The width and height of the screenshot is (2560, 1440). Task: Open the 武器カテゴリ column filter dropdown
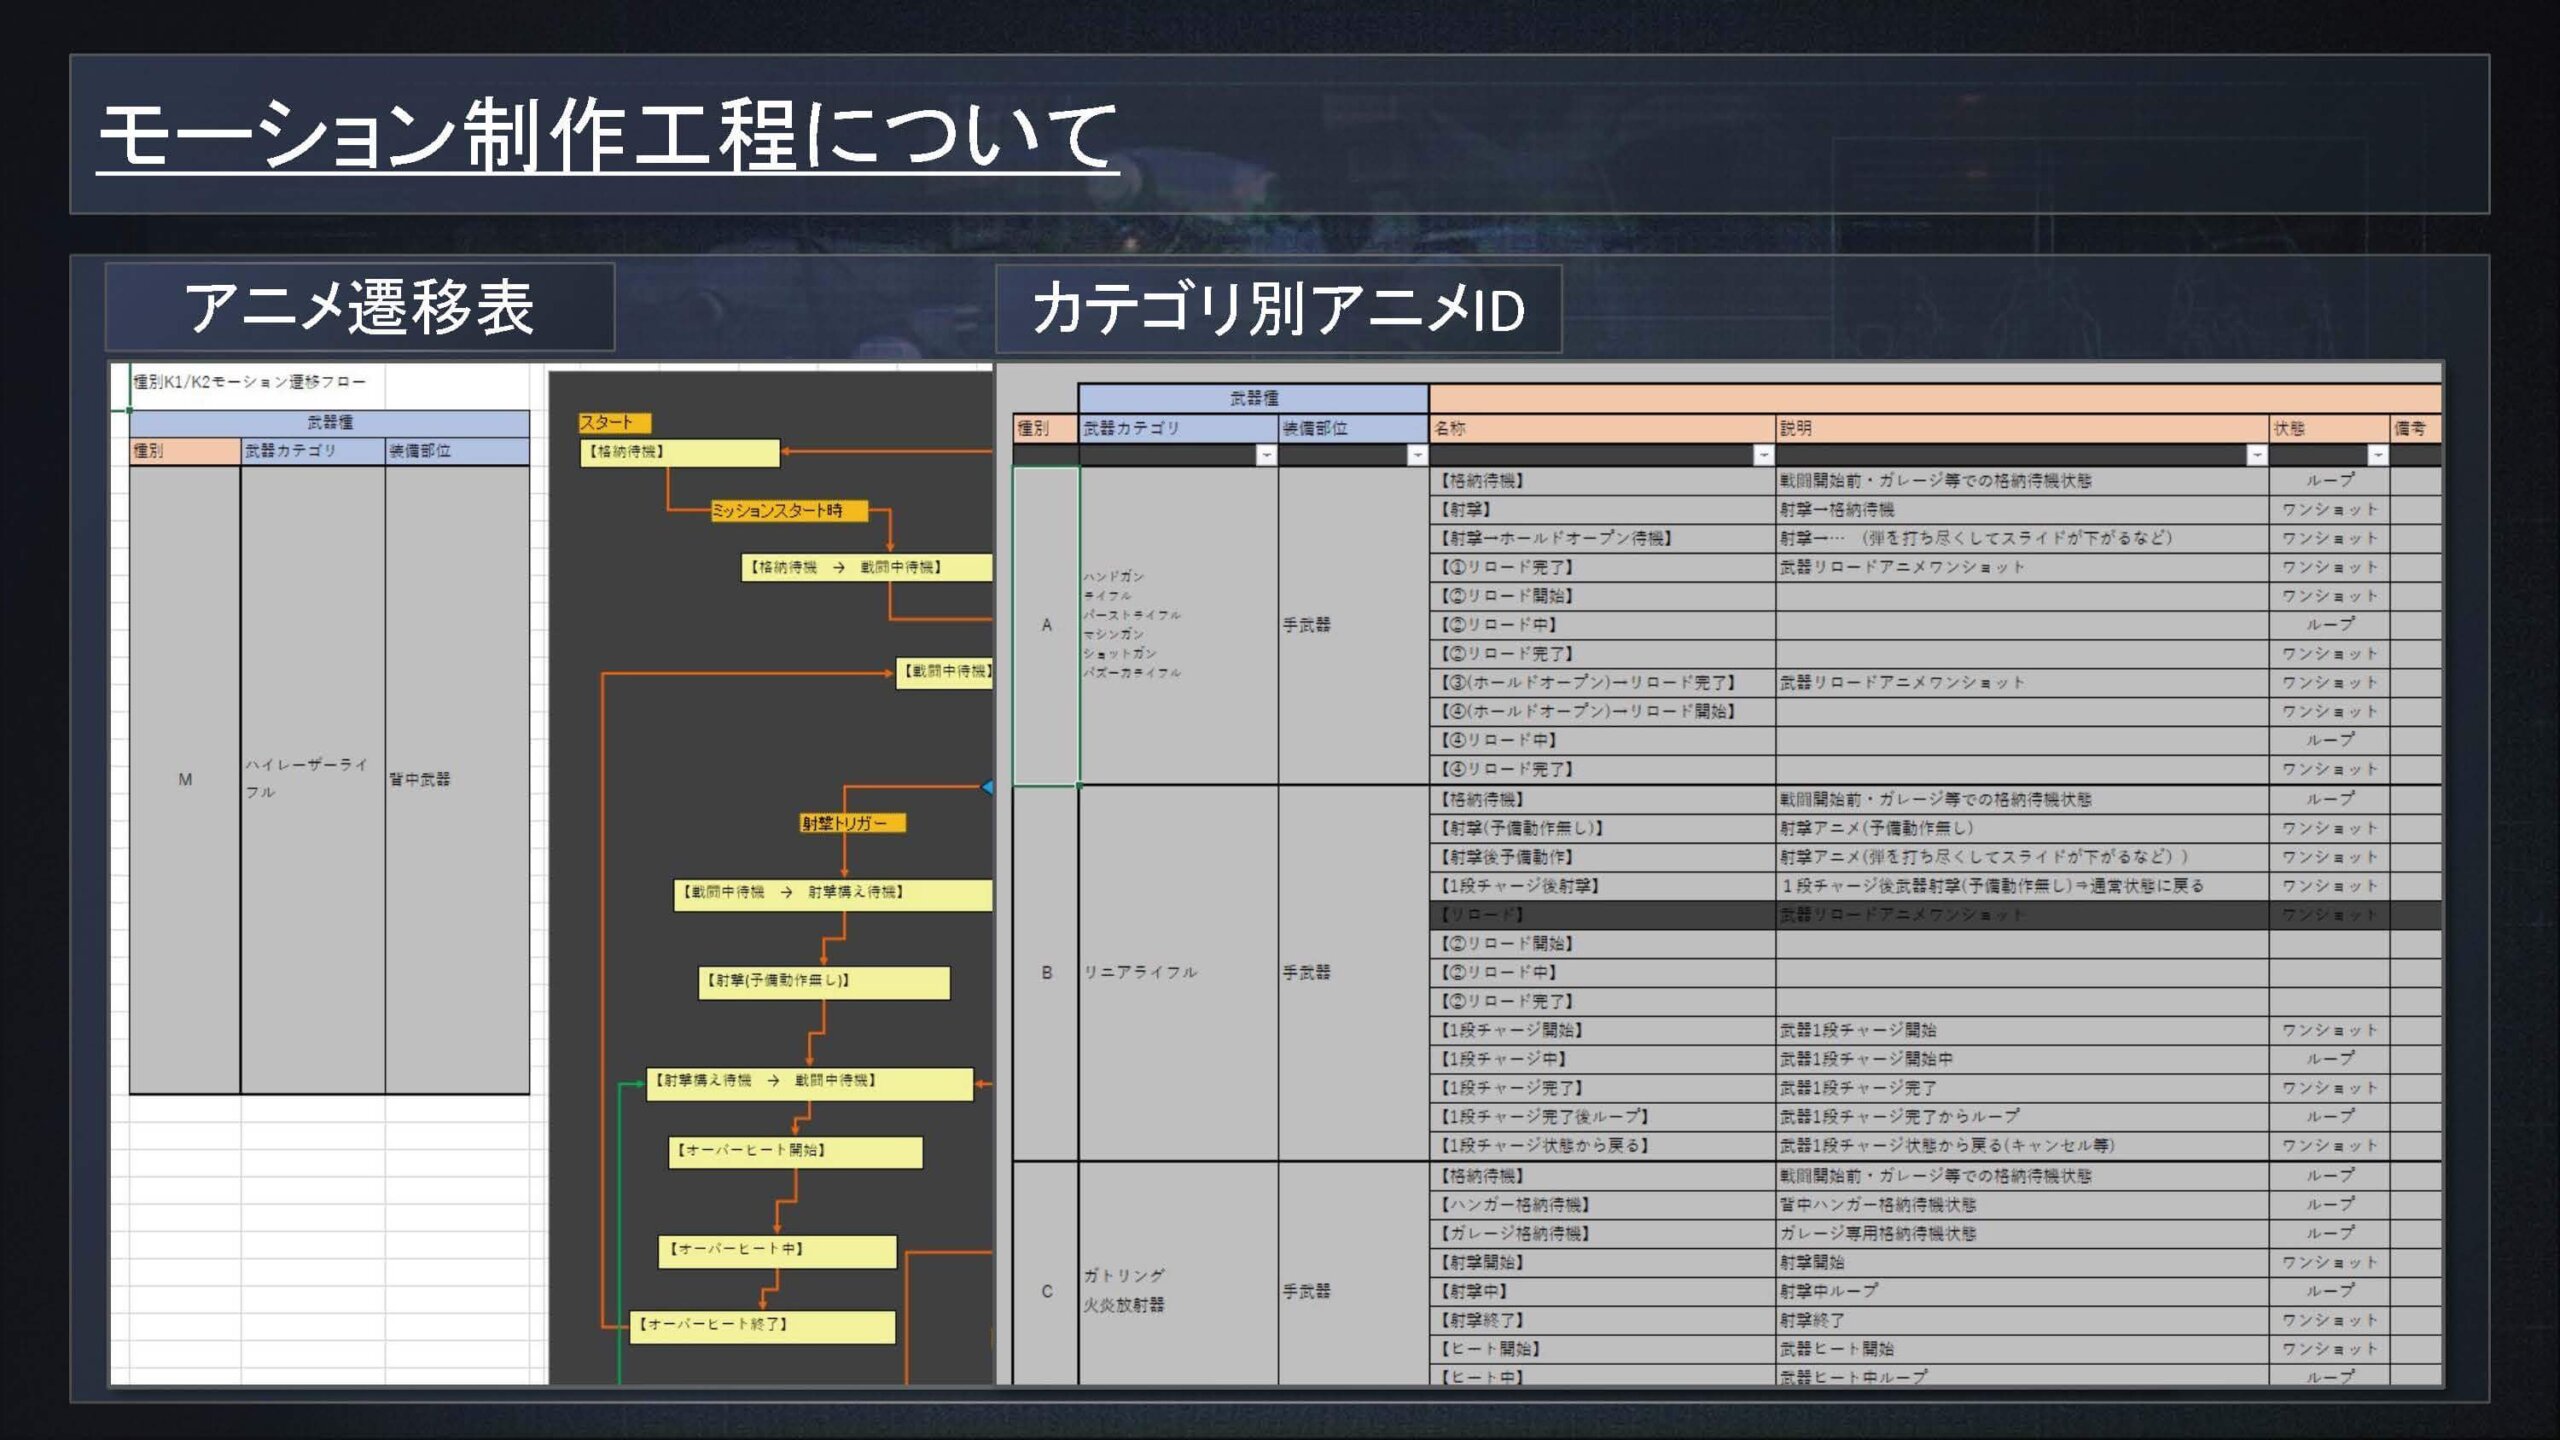click(1266, 455)
